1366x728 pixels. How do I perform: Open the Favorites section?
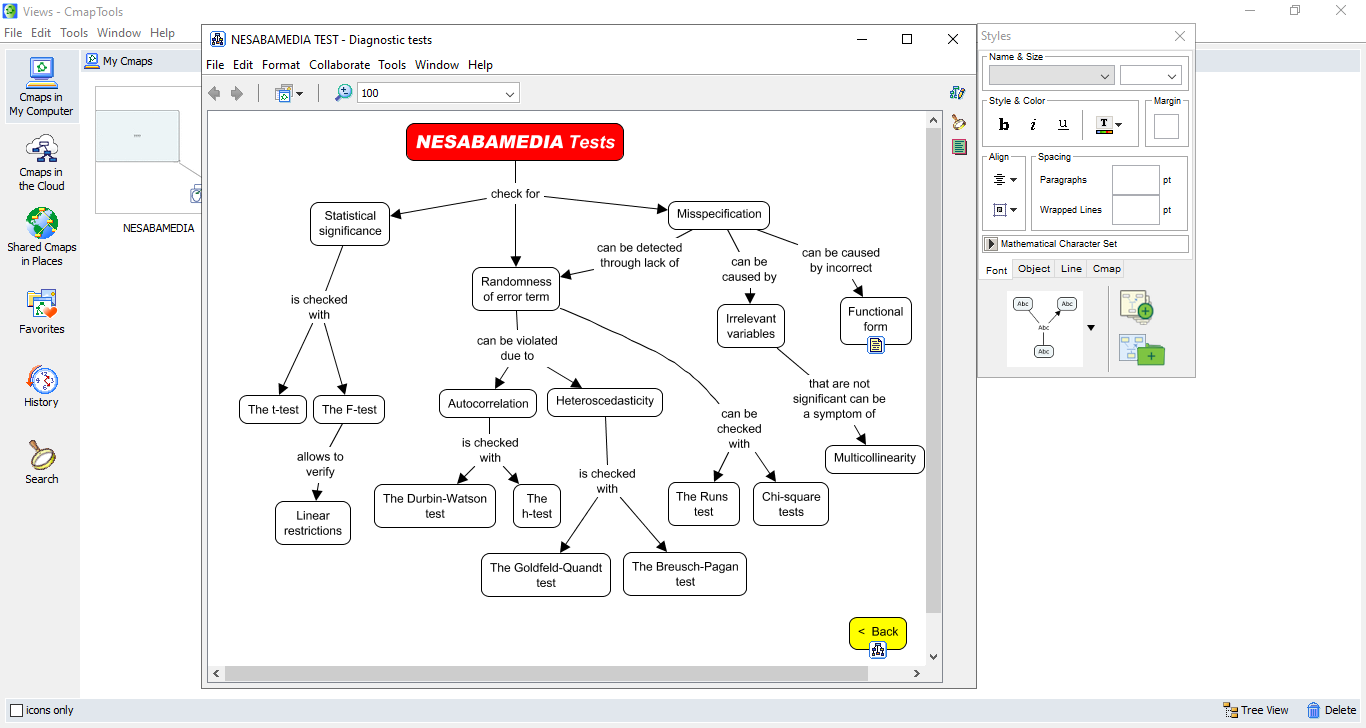pyautogui.click(x=41, y=312)
